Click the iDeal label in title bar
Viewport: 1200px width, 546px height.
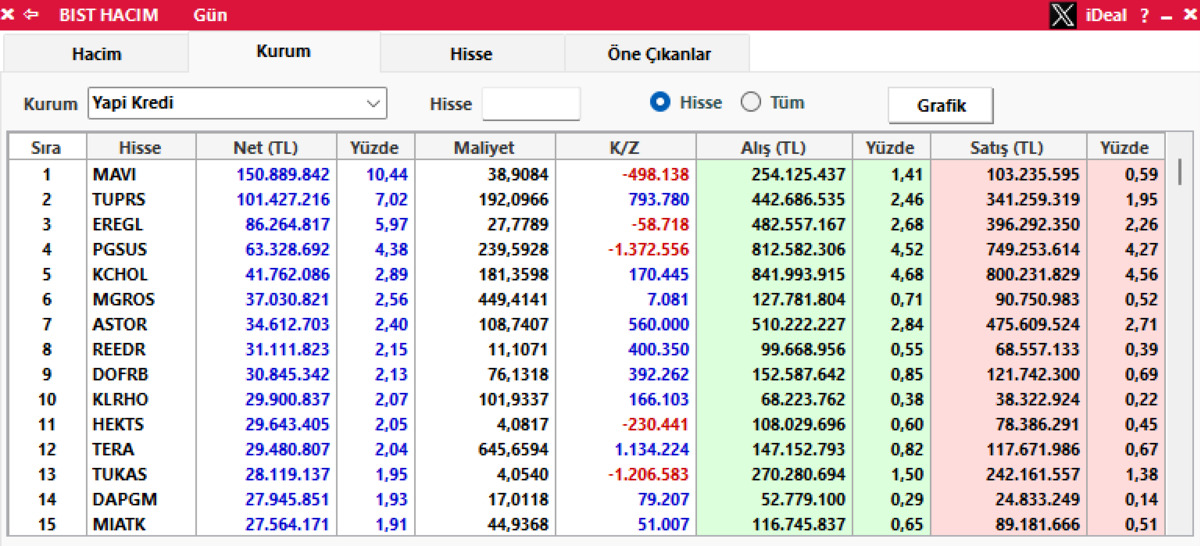1107,16
